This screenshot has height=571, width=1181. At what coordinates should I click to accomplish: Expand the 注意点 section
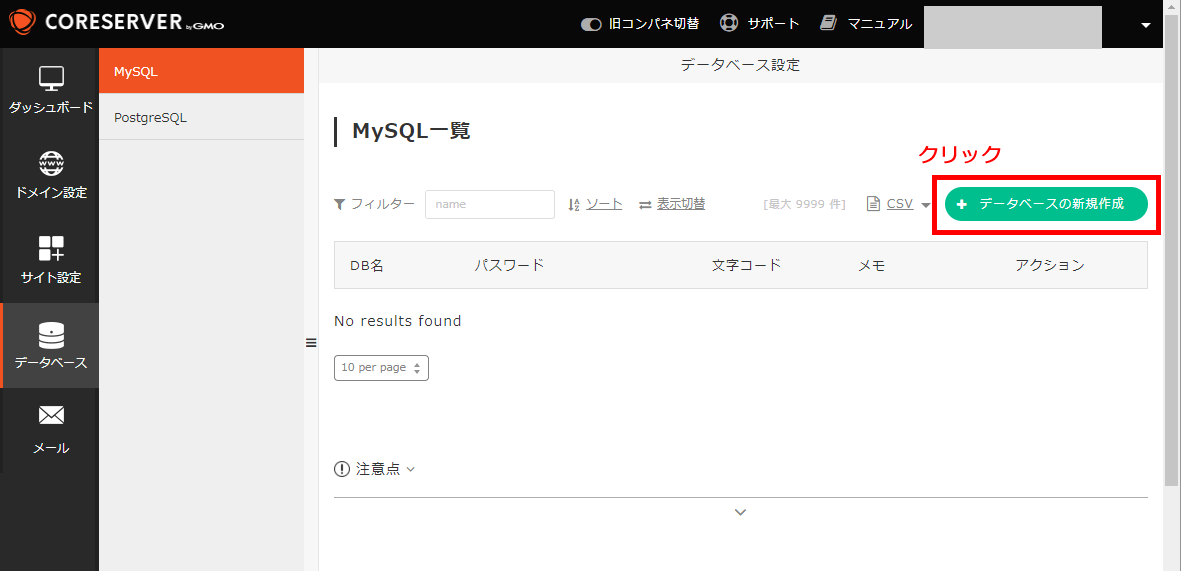[376, 469]
